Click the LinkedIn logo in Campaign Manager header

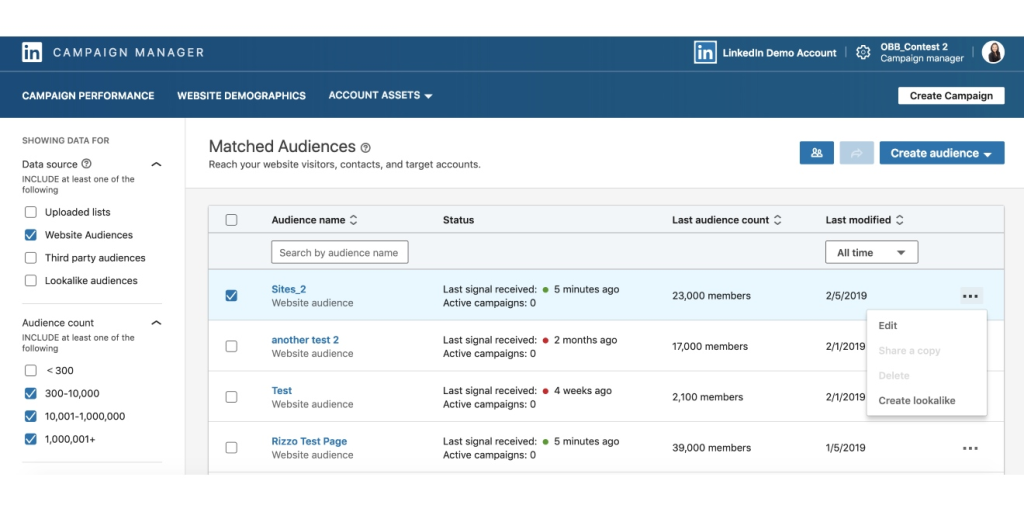32,53
